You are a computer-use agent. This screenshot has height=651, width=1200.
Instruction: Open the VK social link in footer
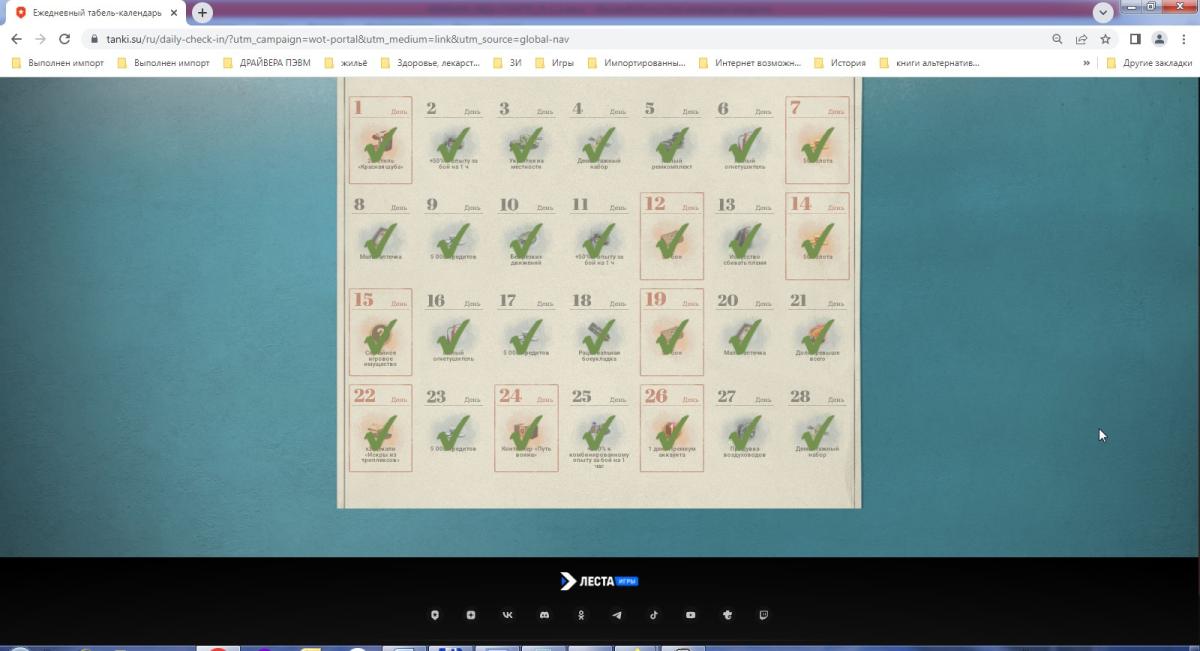(x=507, y=615)
